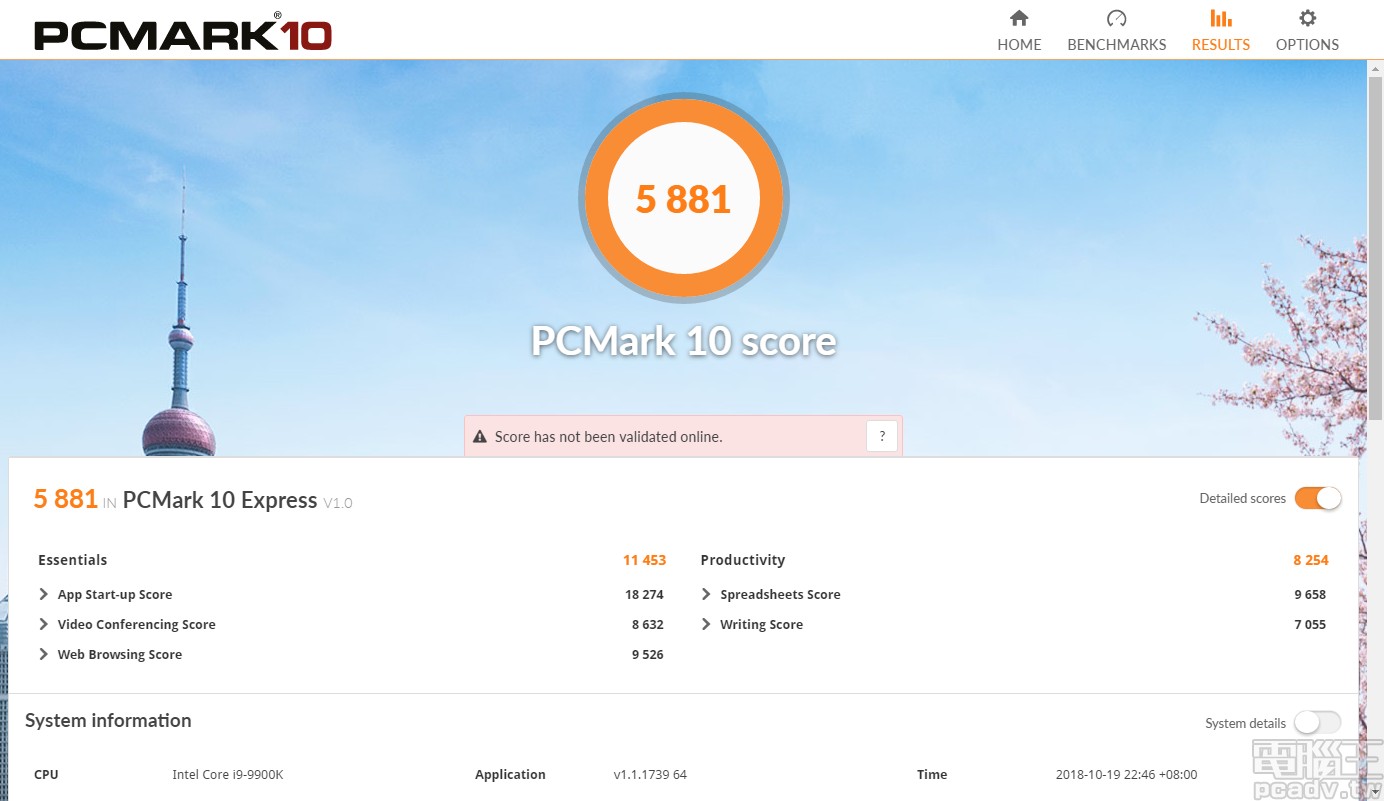Click the Spreadsheets value 9 658
This screenshot has height=801, width=1384.
[1310, 594]
